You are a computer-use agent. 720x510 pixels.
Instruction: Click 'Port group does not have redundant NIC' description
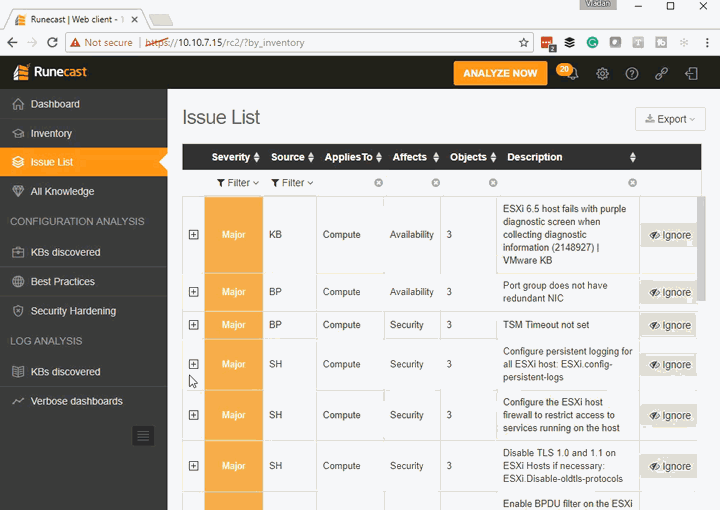(x=555, y=292)
